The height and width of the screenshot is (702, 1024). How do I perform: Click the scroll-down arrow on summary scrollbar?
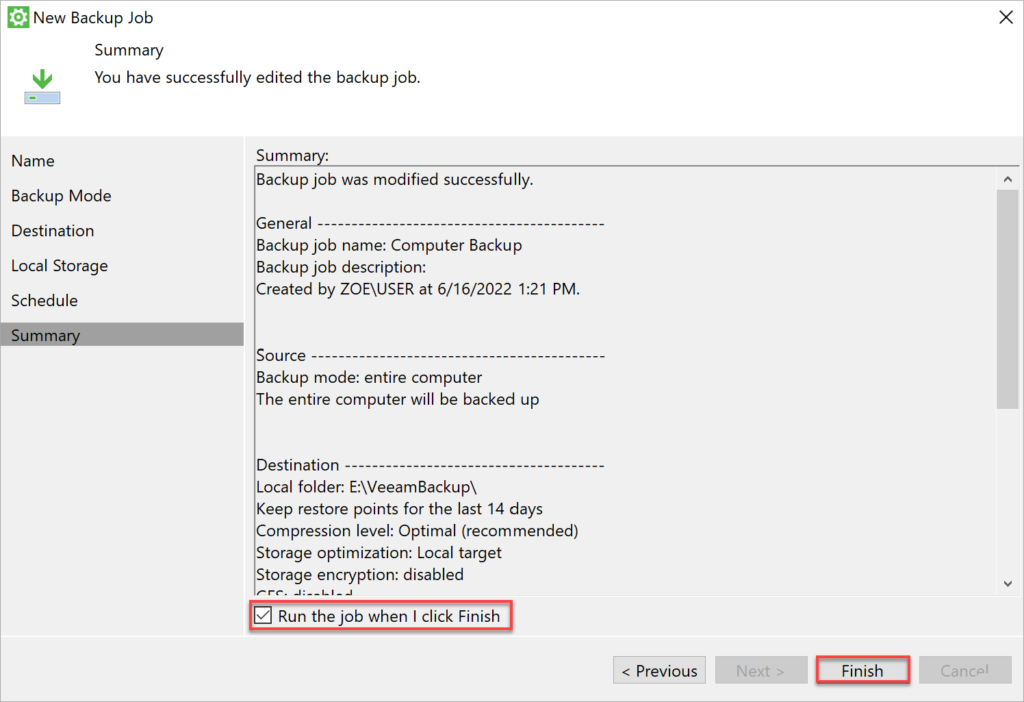1008,584
